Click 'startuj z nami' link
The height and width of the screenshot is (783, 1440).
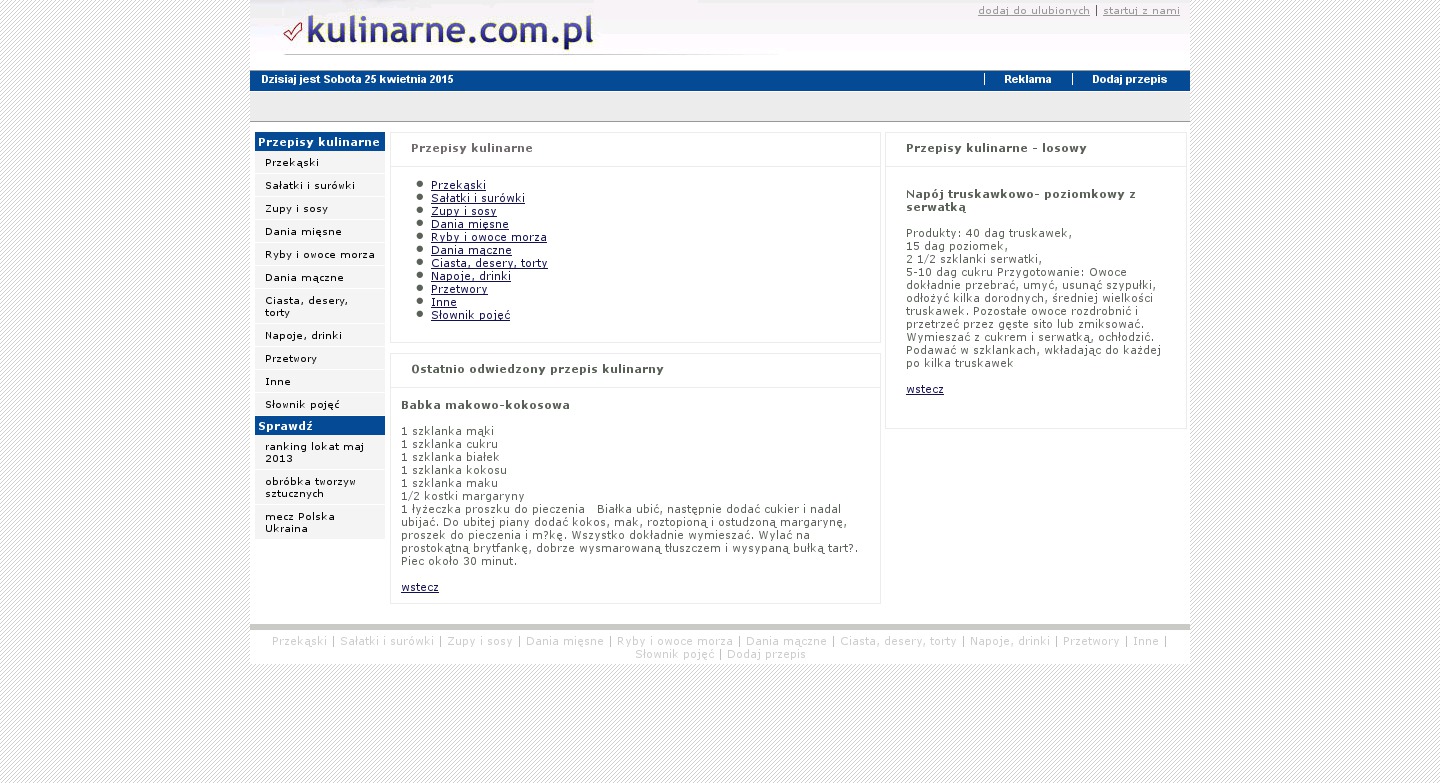(1141, 11)
